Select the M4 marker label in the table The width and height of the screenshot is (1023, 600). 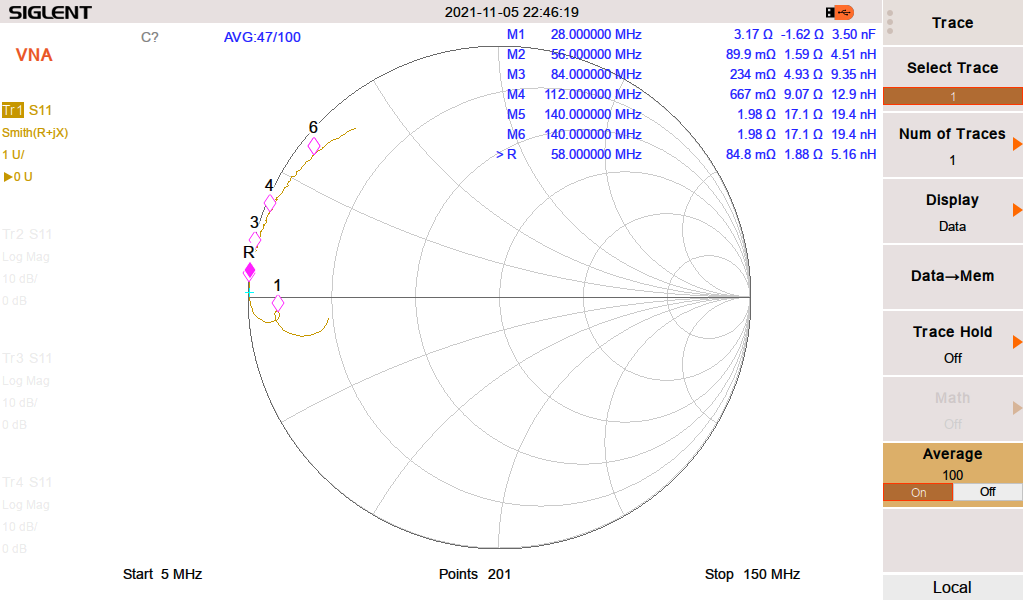click(515, 95)
